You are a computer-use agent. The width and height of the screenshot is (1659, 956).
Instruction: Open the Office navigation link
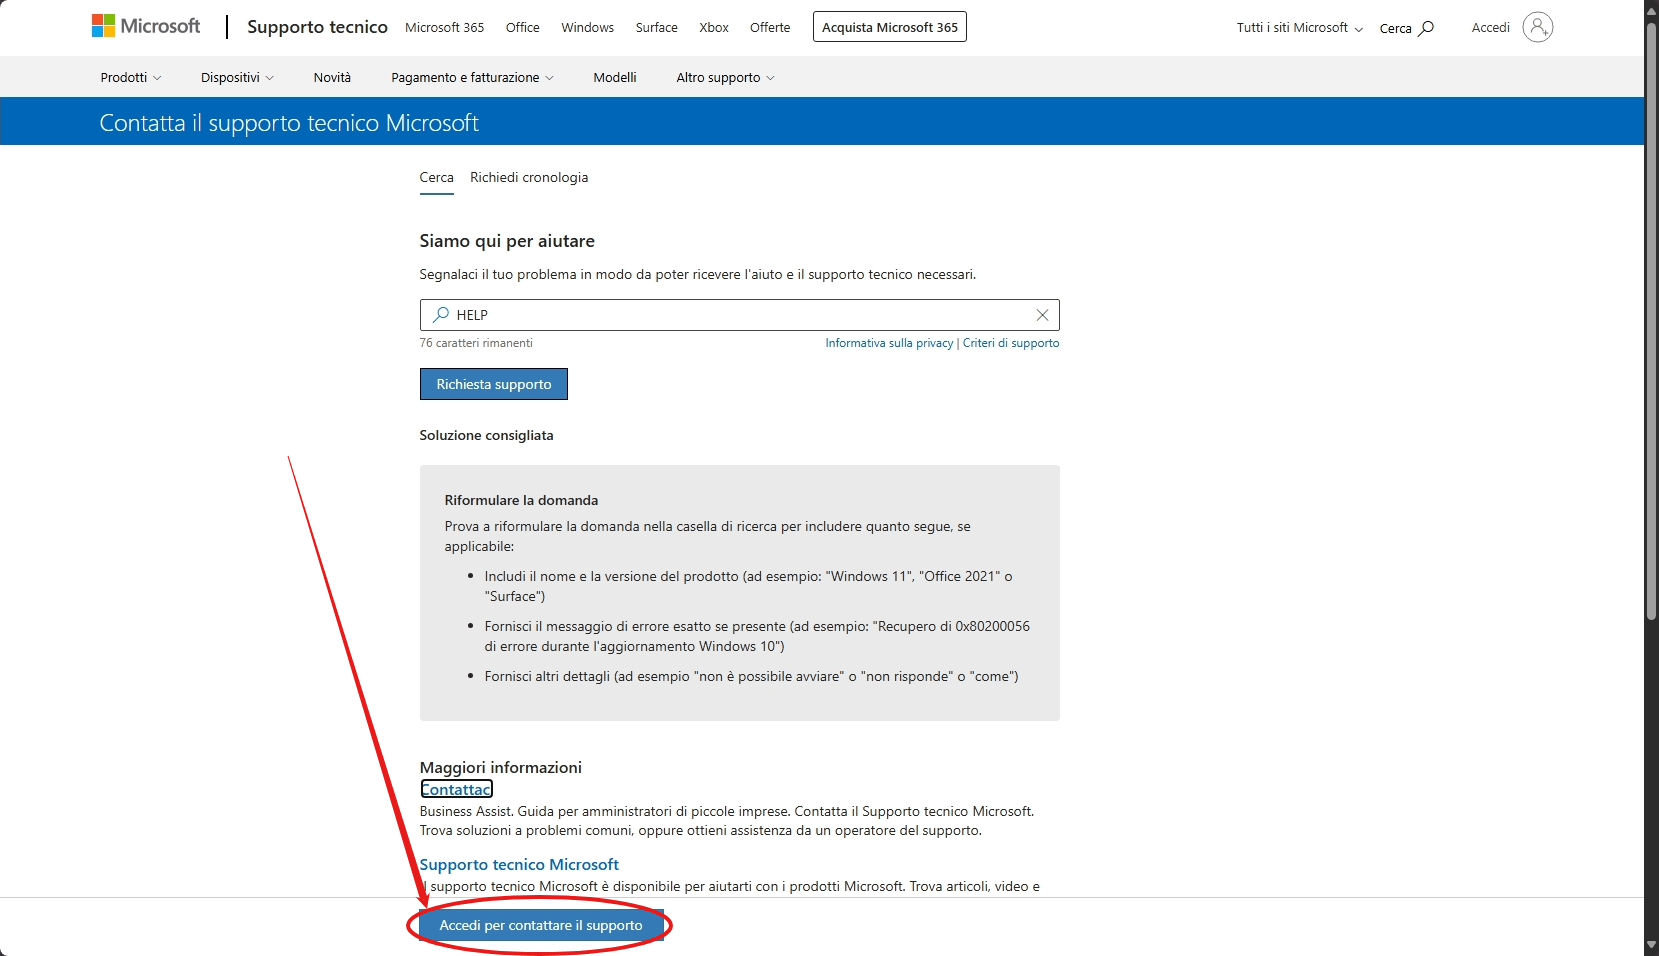(522, 27)
